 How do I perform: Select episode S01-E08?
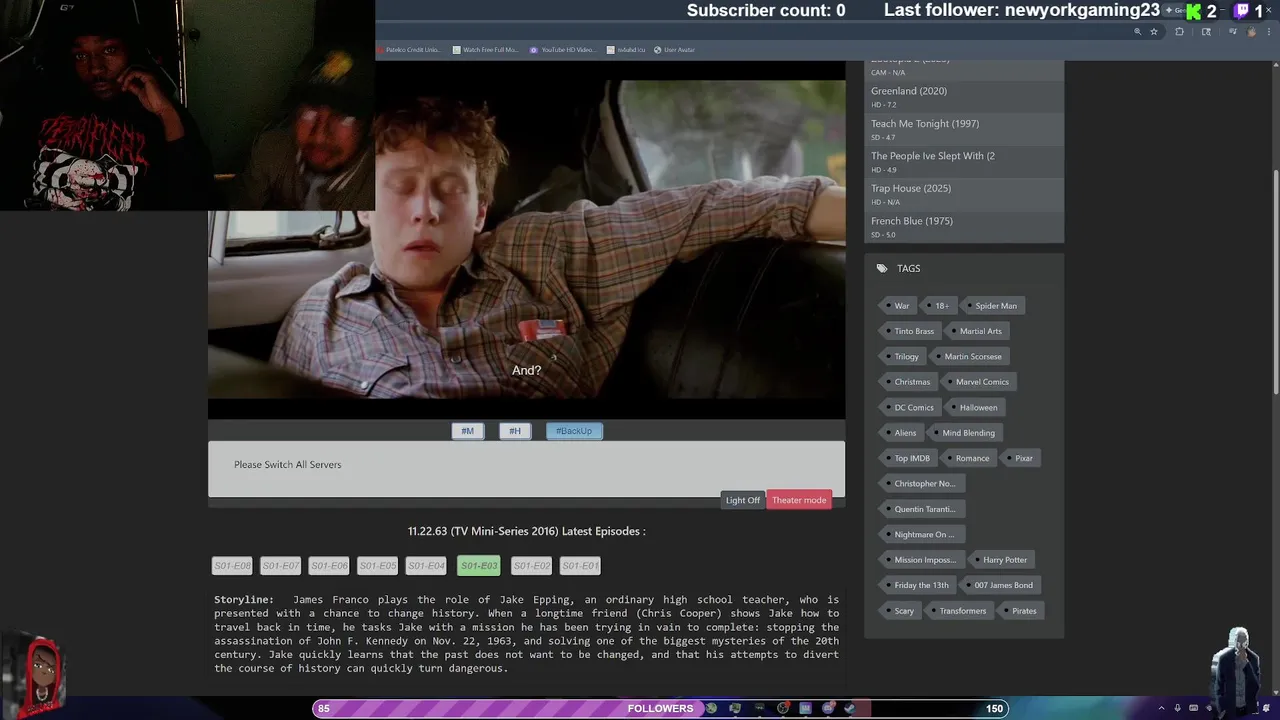coord(232,566)
